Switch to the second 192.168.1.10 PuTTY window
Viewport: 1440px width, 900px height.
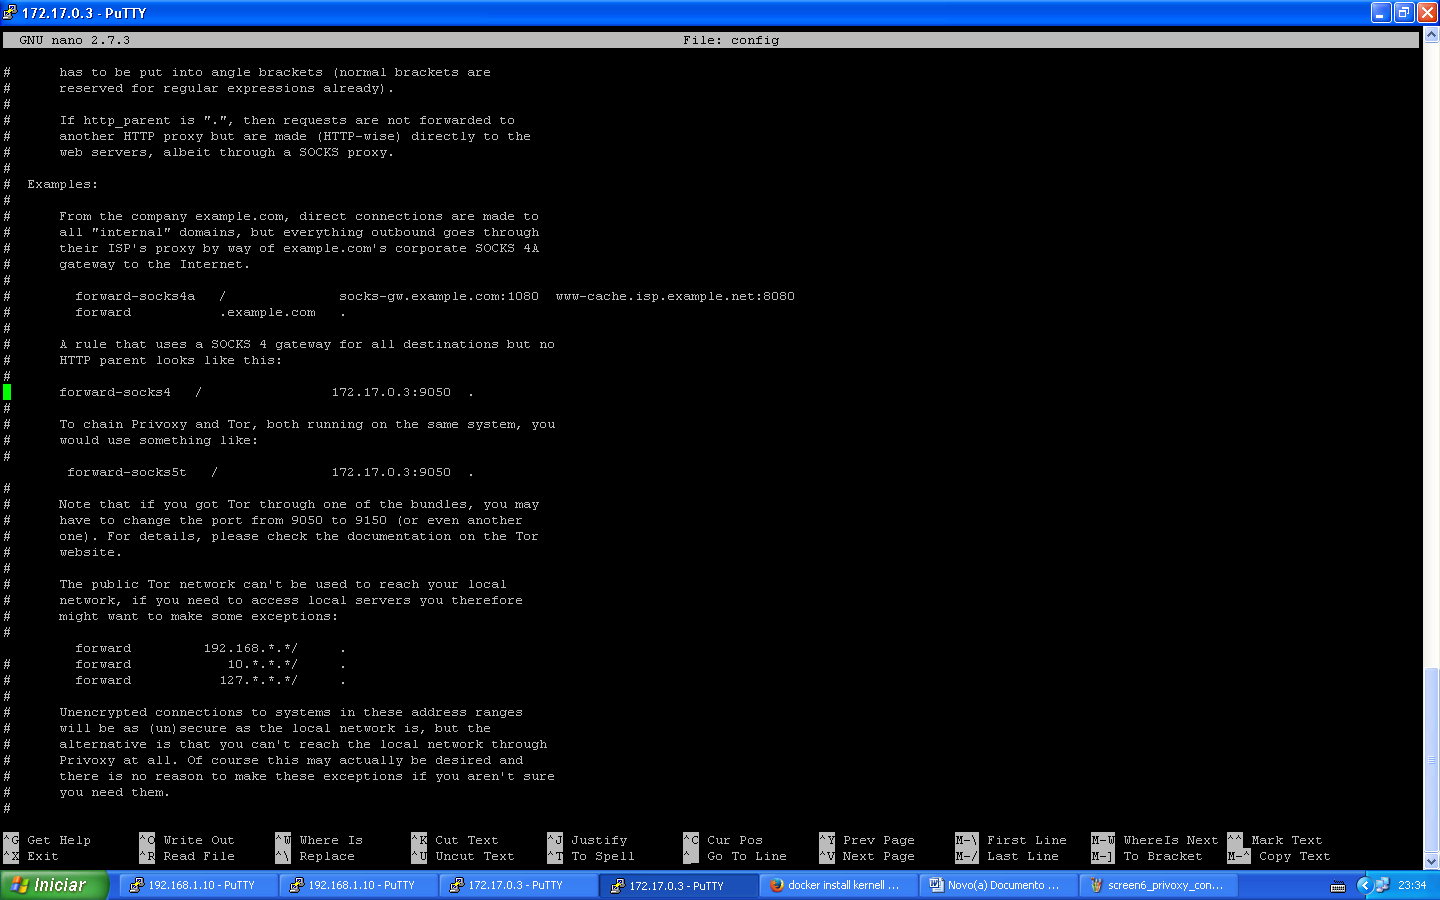[358, 885]
